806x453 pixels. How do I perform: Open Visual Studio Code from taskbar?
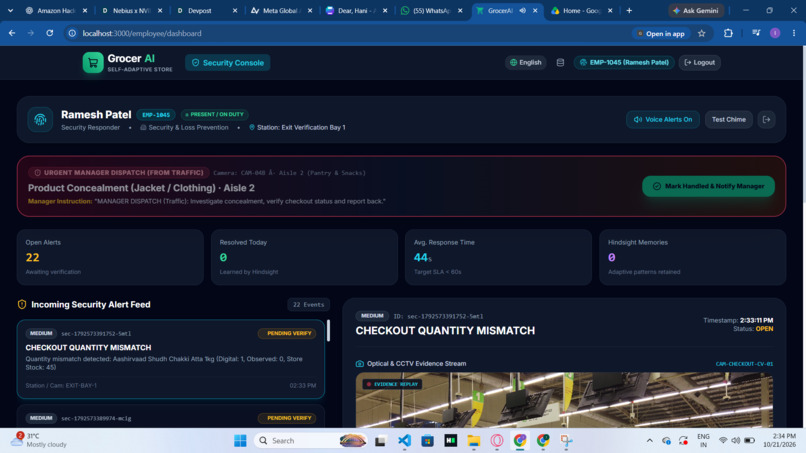405,441
